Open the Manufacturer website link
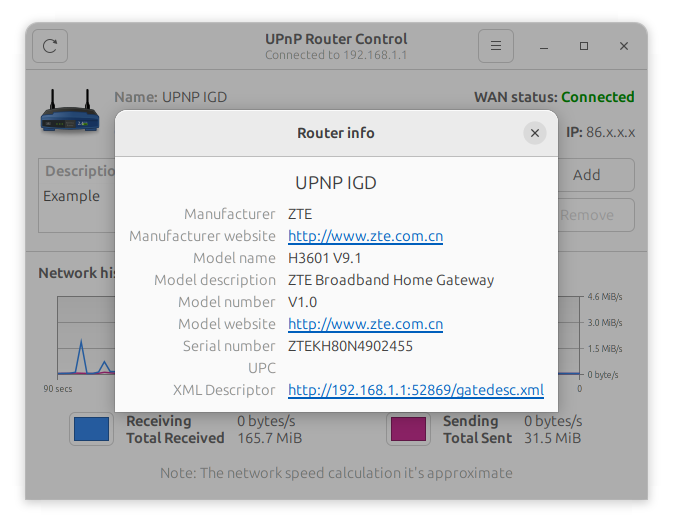 click(x=365, y=236)
